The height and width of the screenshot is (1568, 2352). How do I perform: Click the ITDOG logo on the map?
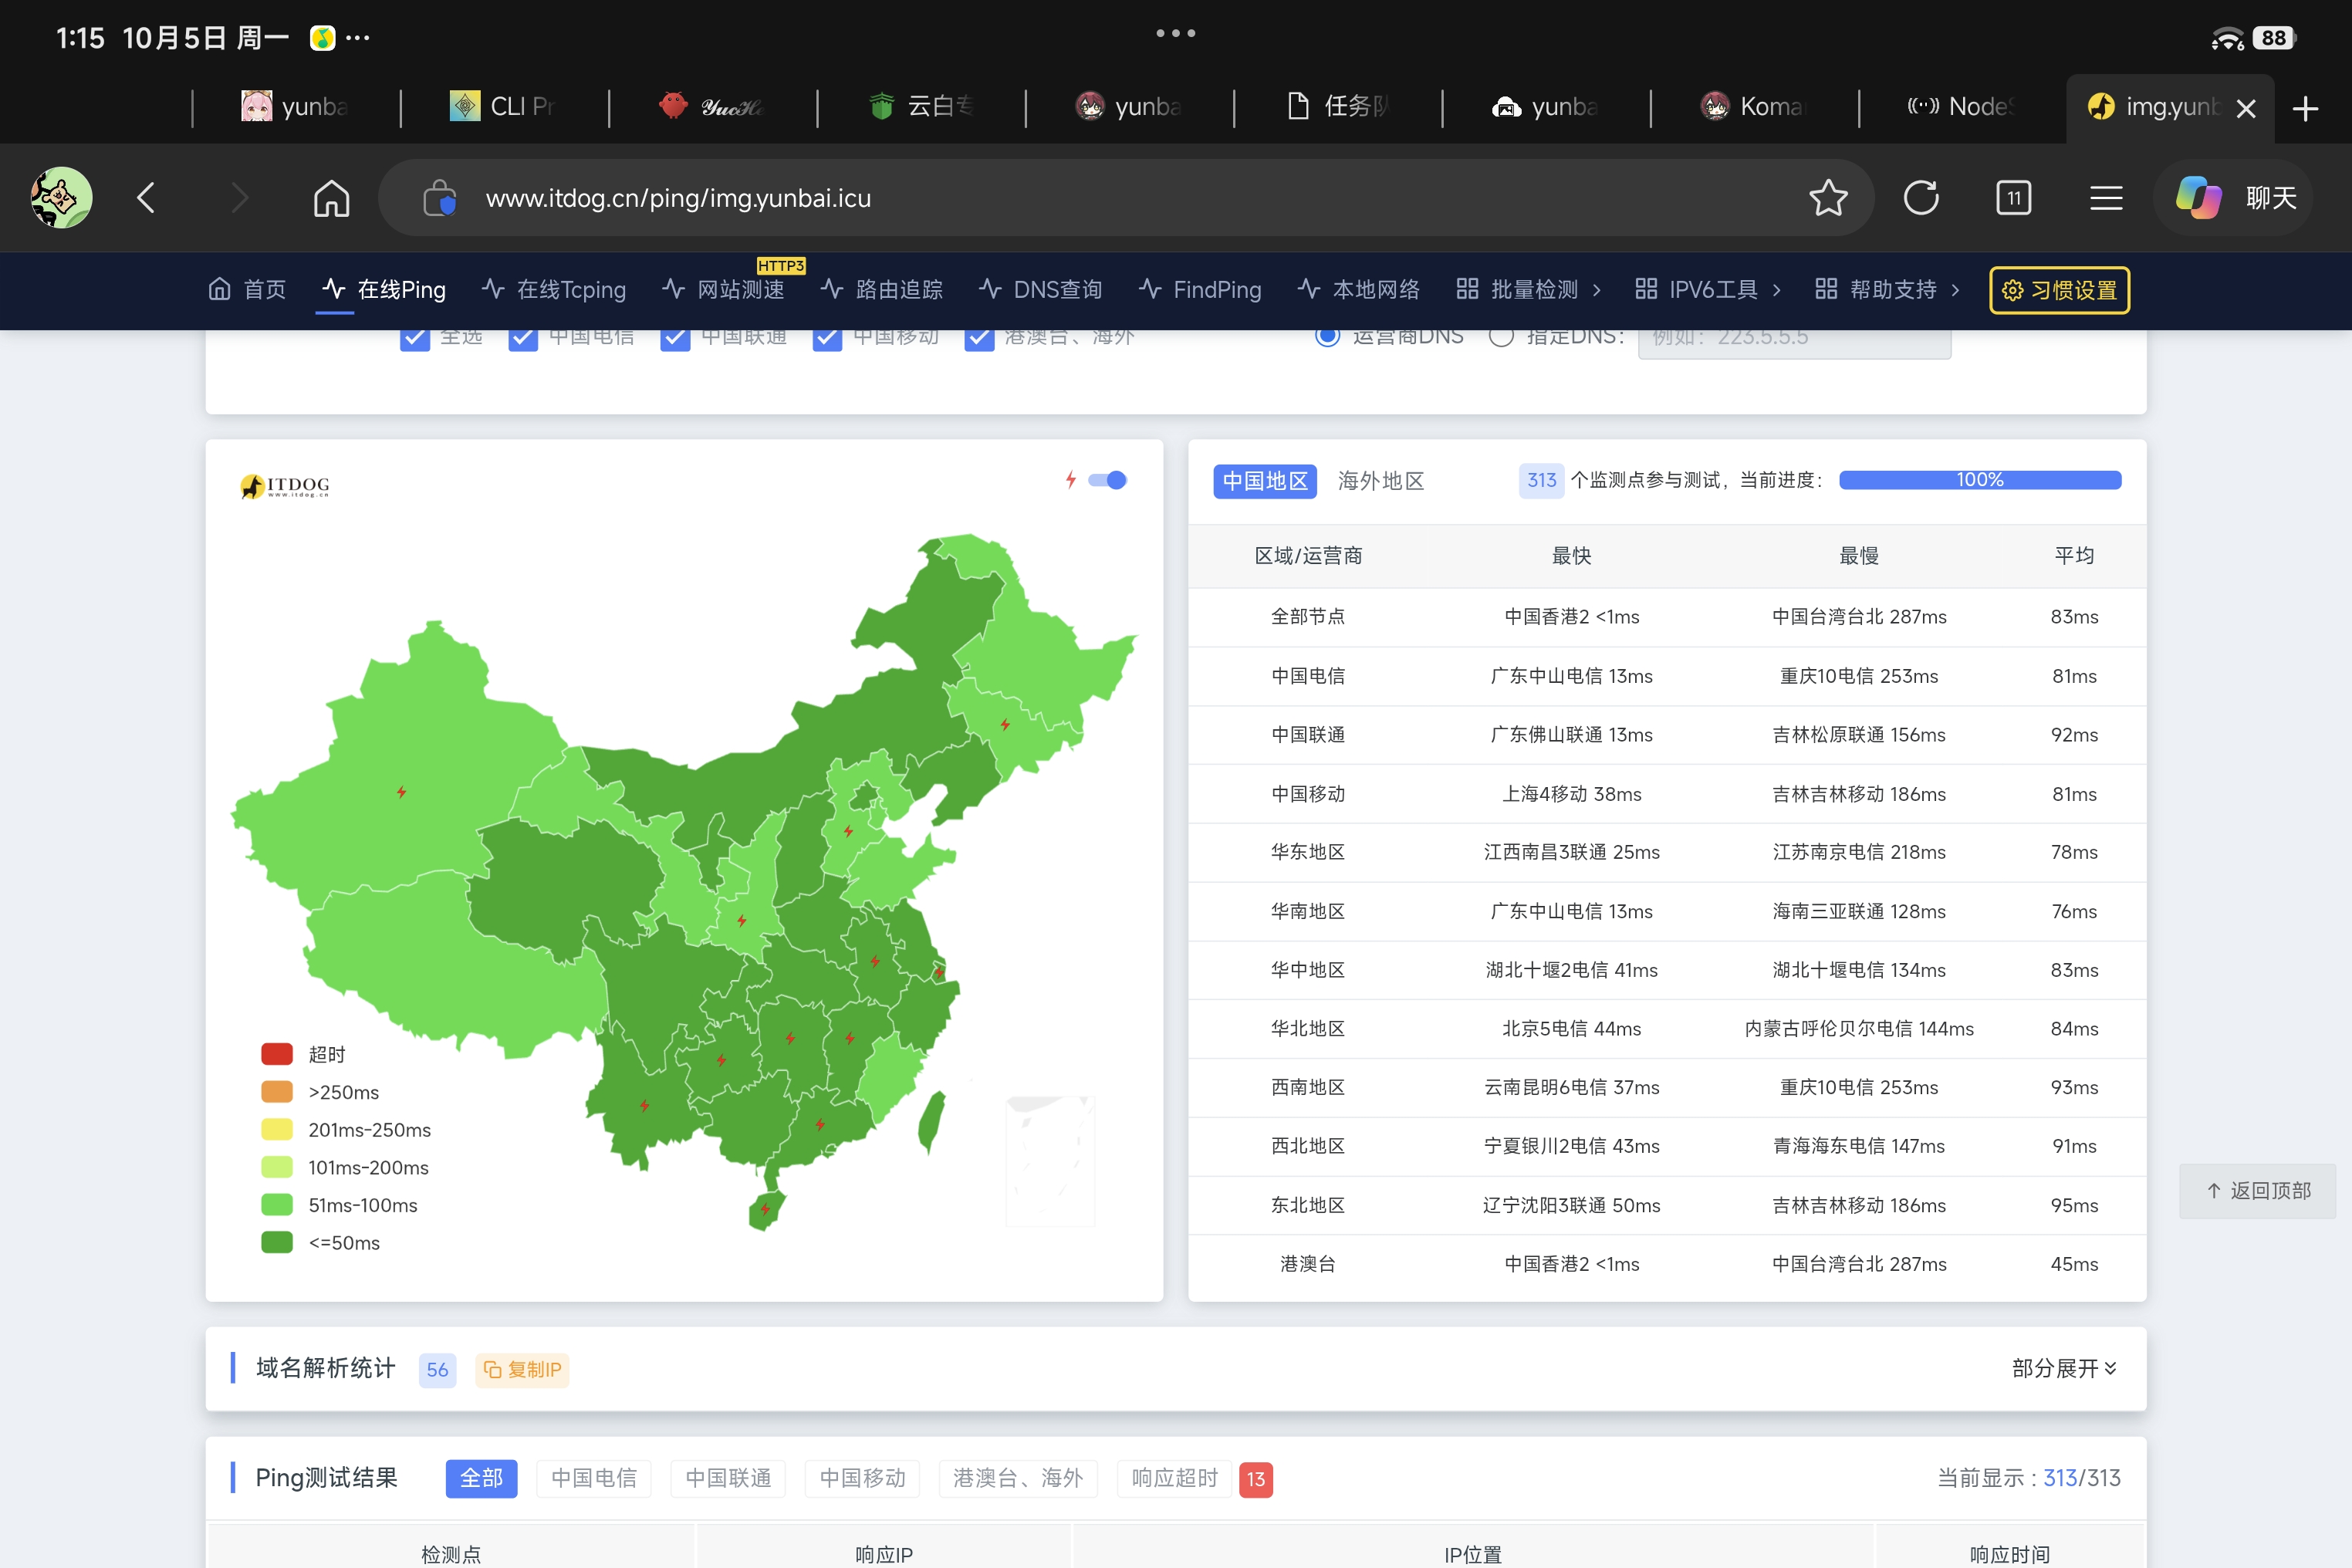tap(285, 486)
